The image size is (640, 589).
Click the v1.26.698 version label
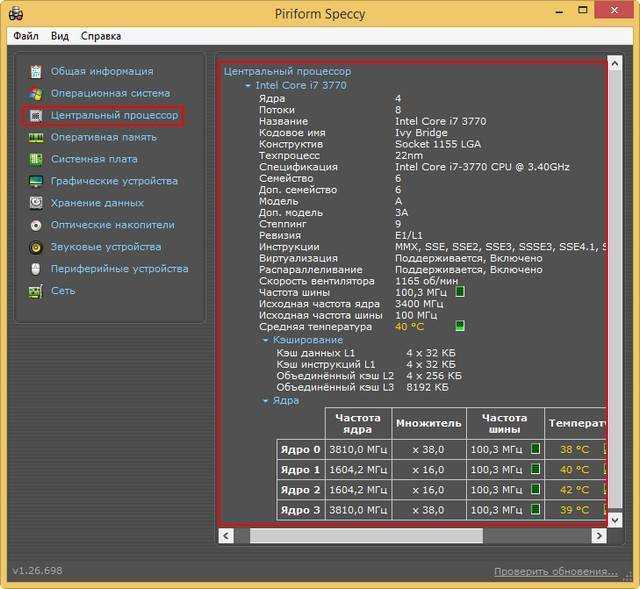[x=38, y=570]
